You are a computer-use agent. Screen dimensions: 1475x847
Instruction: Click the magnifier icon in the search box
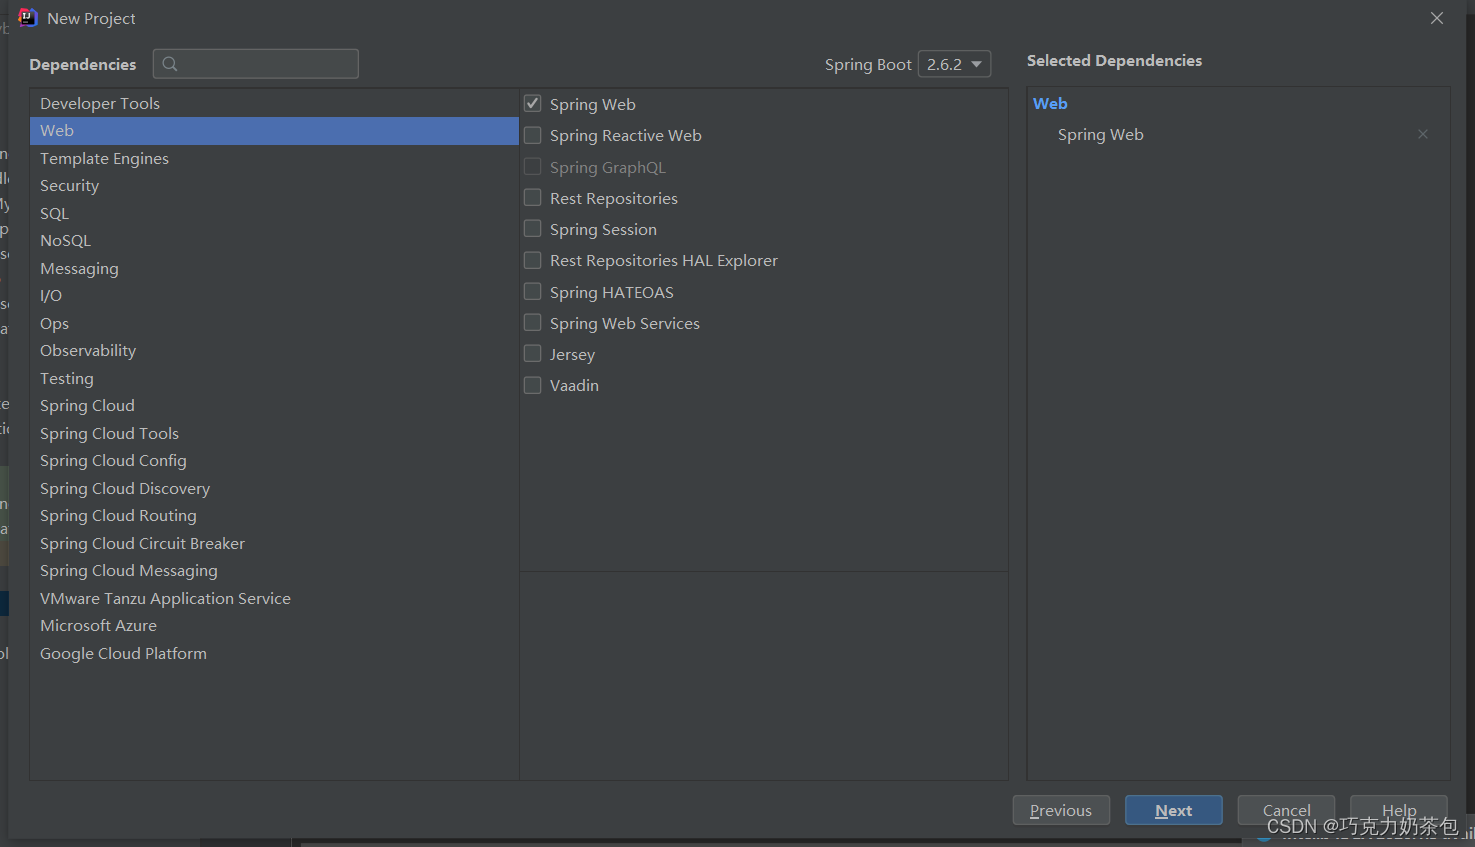[168, 63]
